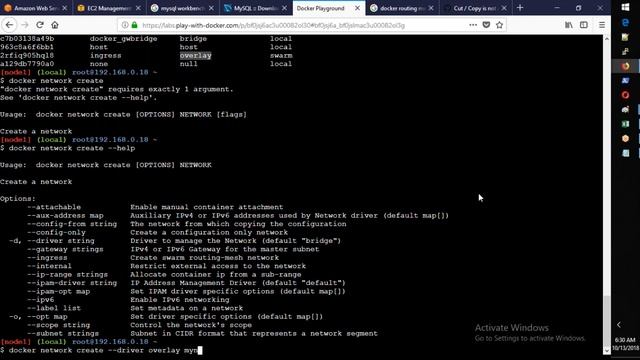The image size is (640, 360).
Task: Click the 'docker_gwbridge' network name
Action: click(x=124, y=39)
